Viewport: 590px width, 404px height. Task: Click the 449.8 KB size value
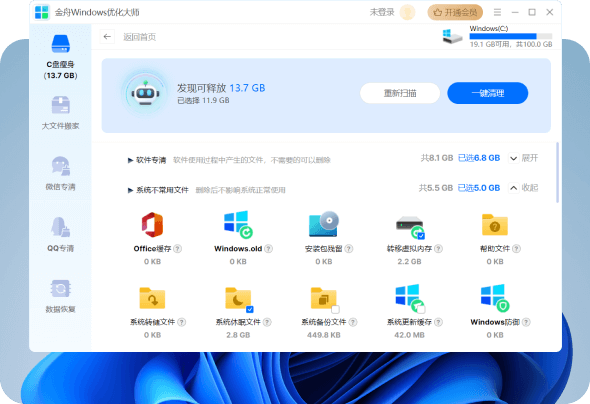point(324,335)
